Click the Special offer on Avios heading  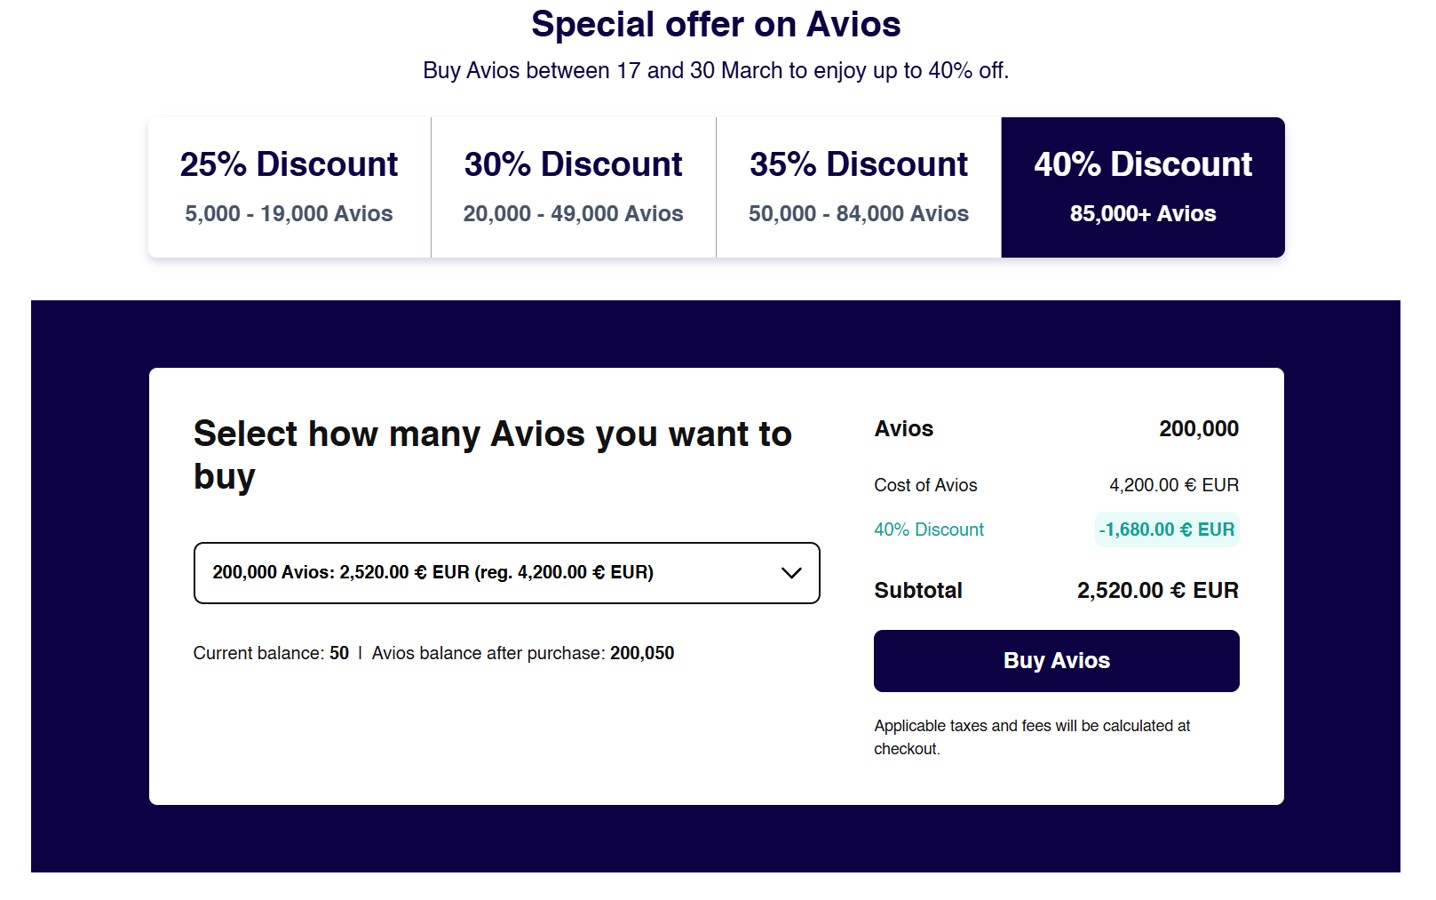(x=716, y=24)
